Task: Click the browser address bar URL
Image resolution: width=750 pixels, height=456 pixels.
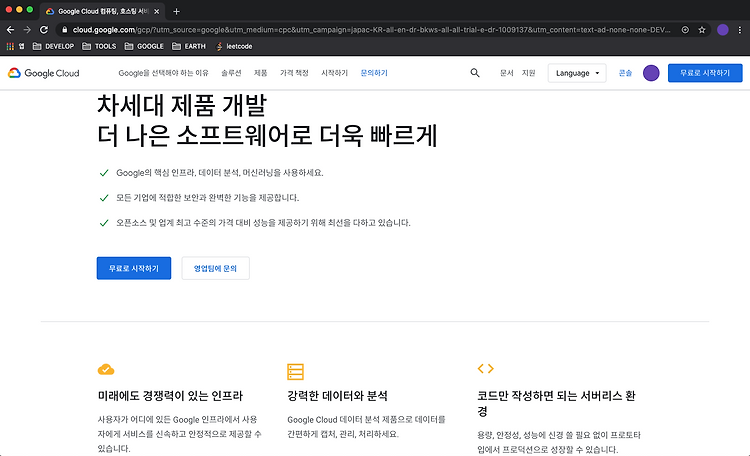Action: [x=372, y=30]
